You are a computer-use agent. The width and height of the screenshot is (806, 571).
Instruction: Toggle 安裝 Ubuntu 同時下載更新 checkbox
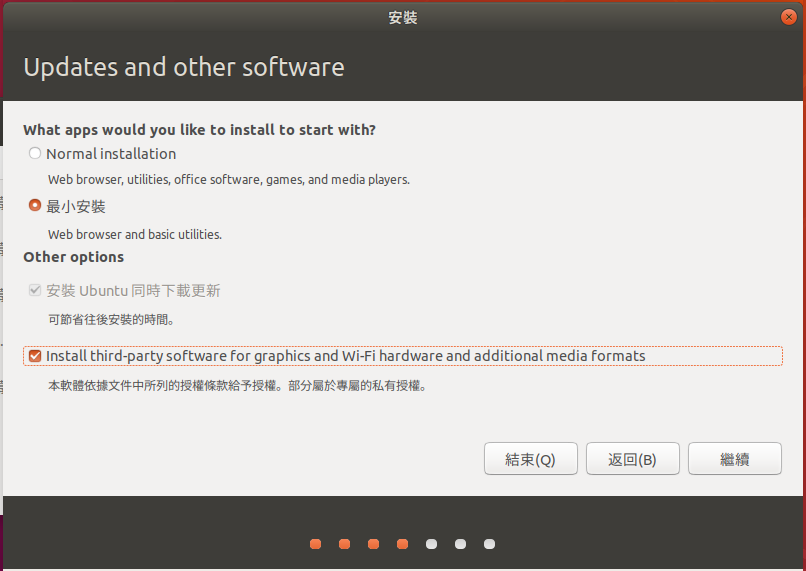point(34,290)
